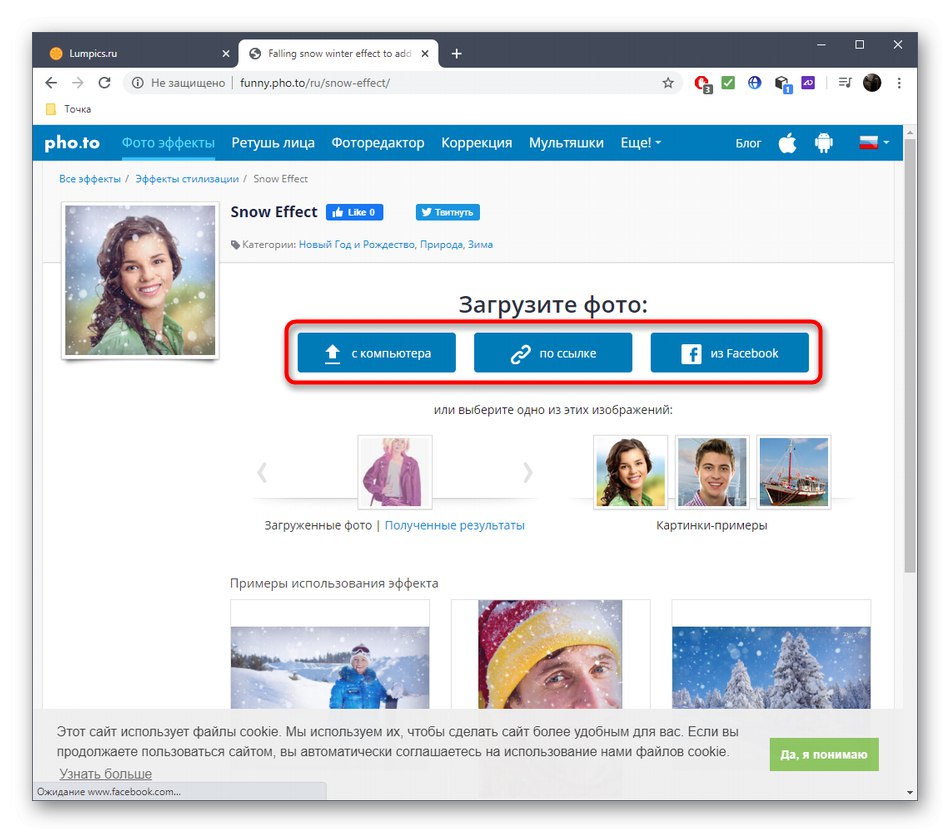Viewport: 950px width, 833px height.
Task: Upload photo with 'по ссылке' button
Action: (553, 353)
